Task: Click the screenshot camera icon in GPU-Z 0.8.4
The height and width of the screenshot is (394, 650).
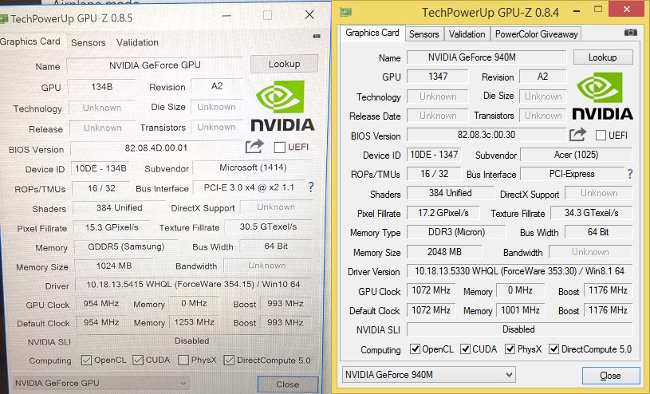Action: pyautogui.click(x=630, y=33)
